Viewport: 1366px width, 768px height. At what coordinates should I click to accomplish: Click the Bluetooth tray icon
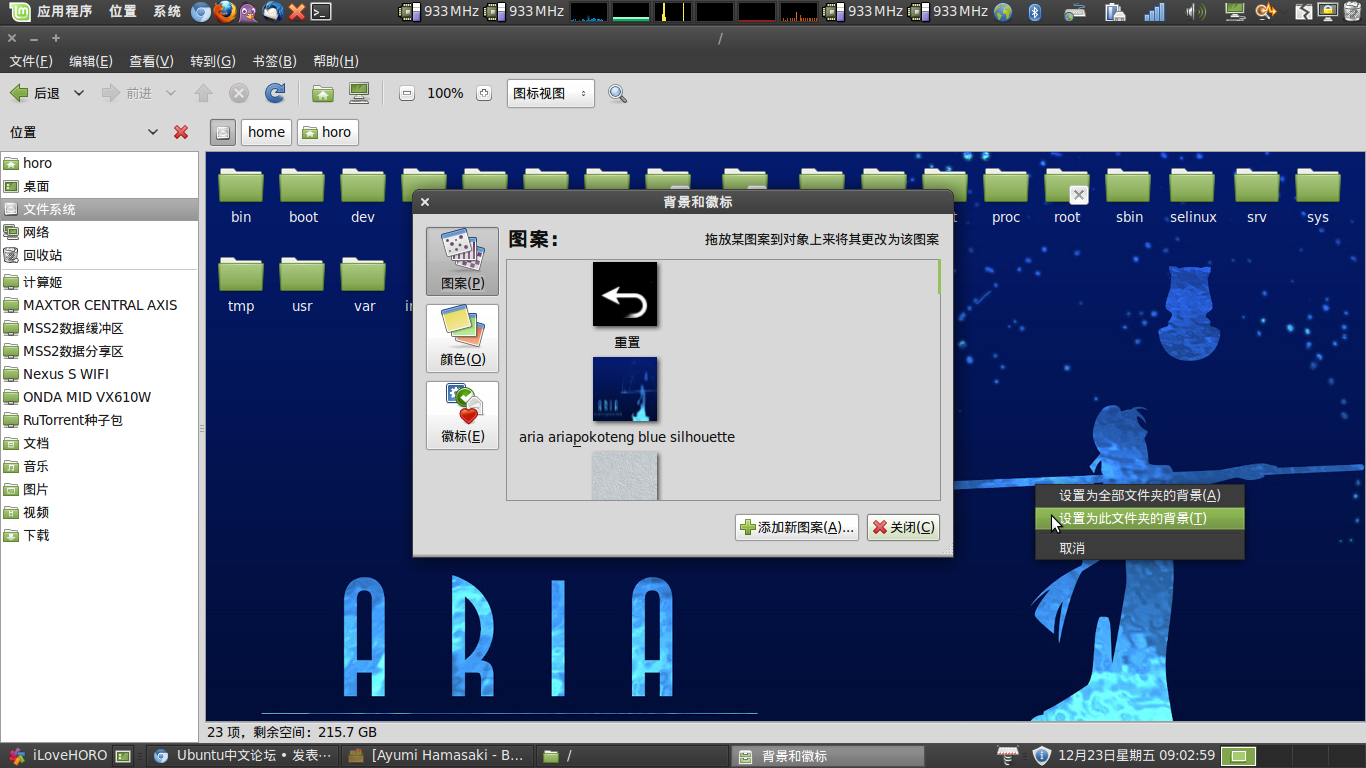tap(1035, 12)
